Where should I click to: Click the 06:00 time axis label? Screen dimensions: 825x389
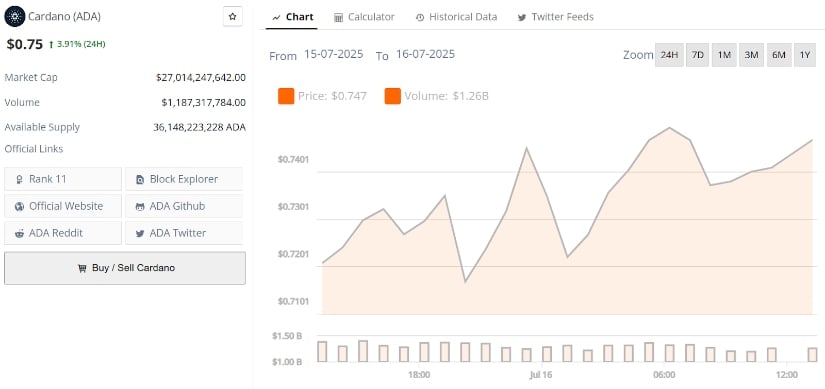click(x=664, y=375)
